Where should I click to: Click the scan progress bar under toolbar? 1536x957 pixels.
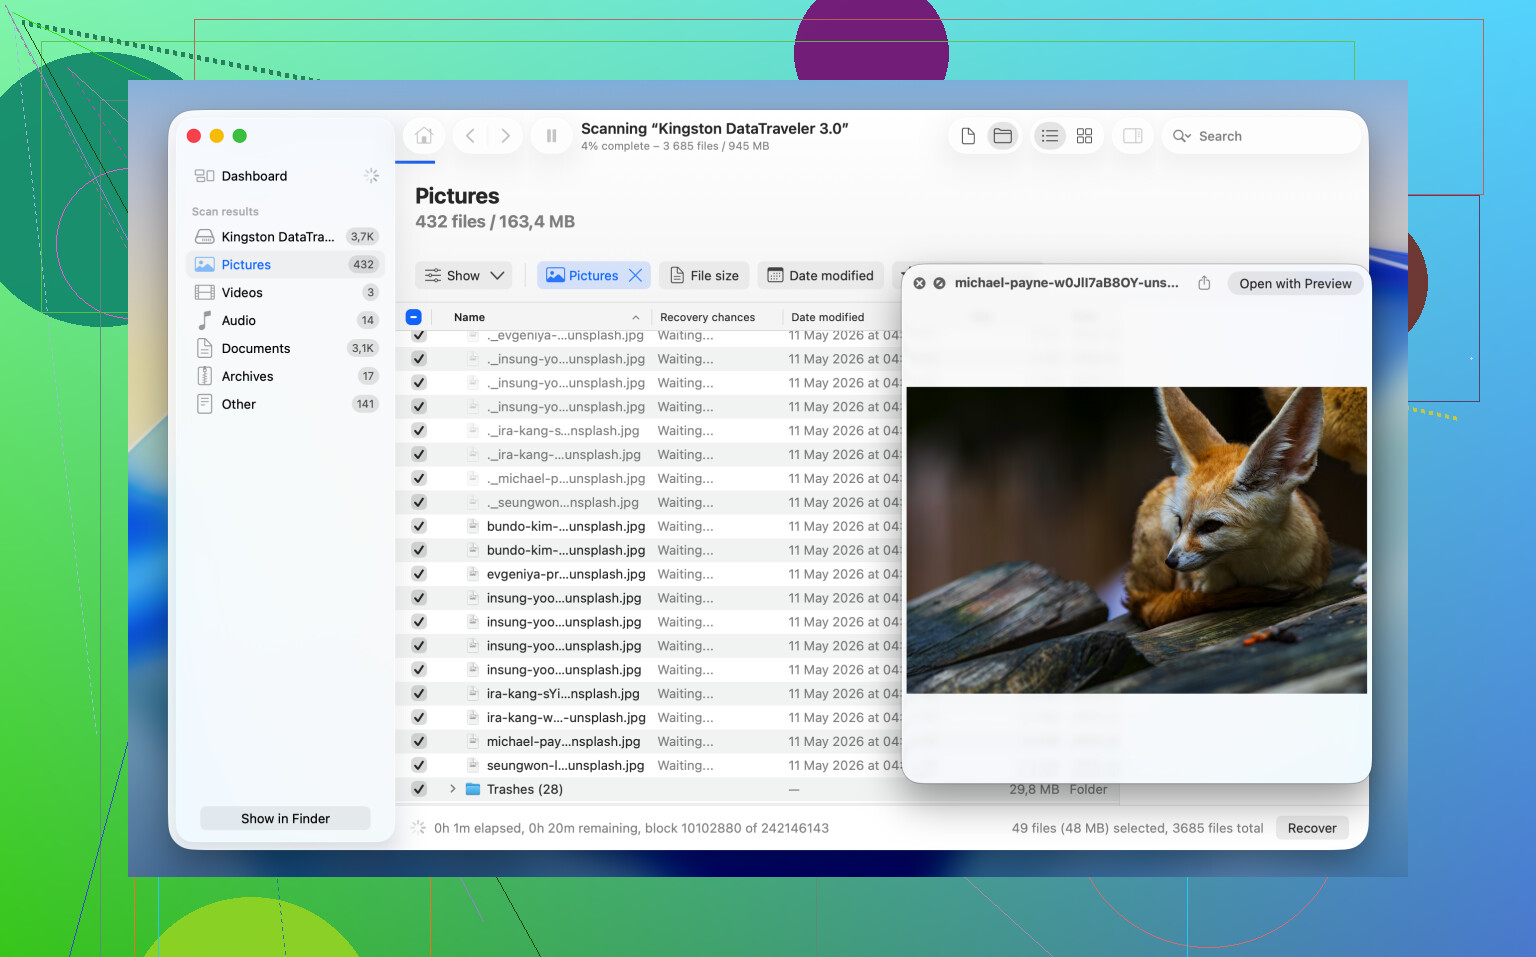click(415, 161)
